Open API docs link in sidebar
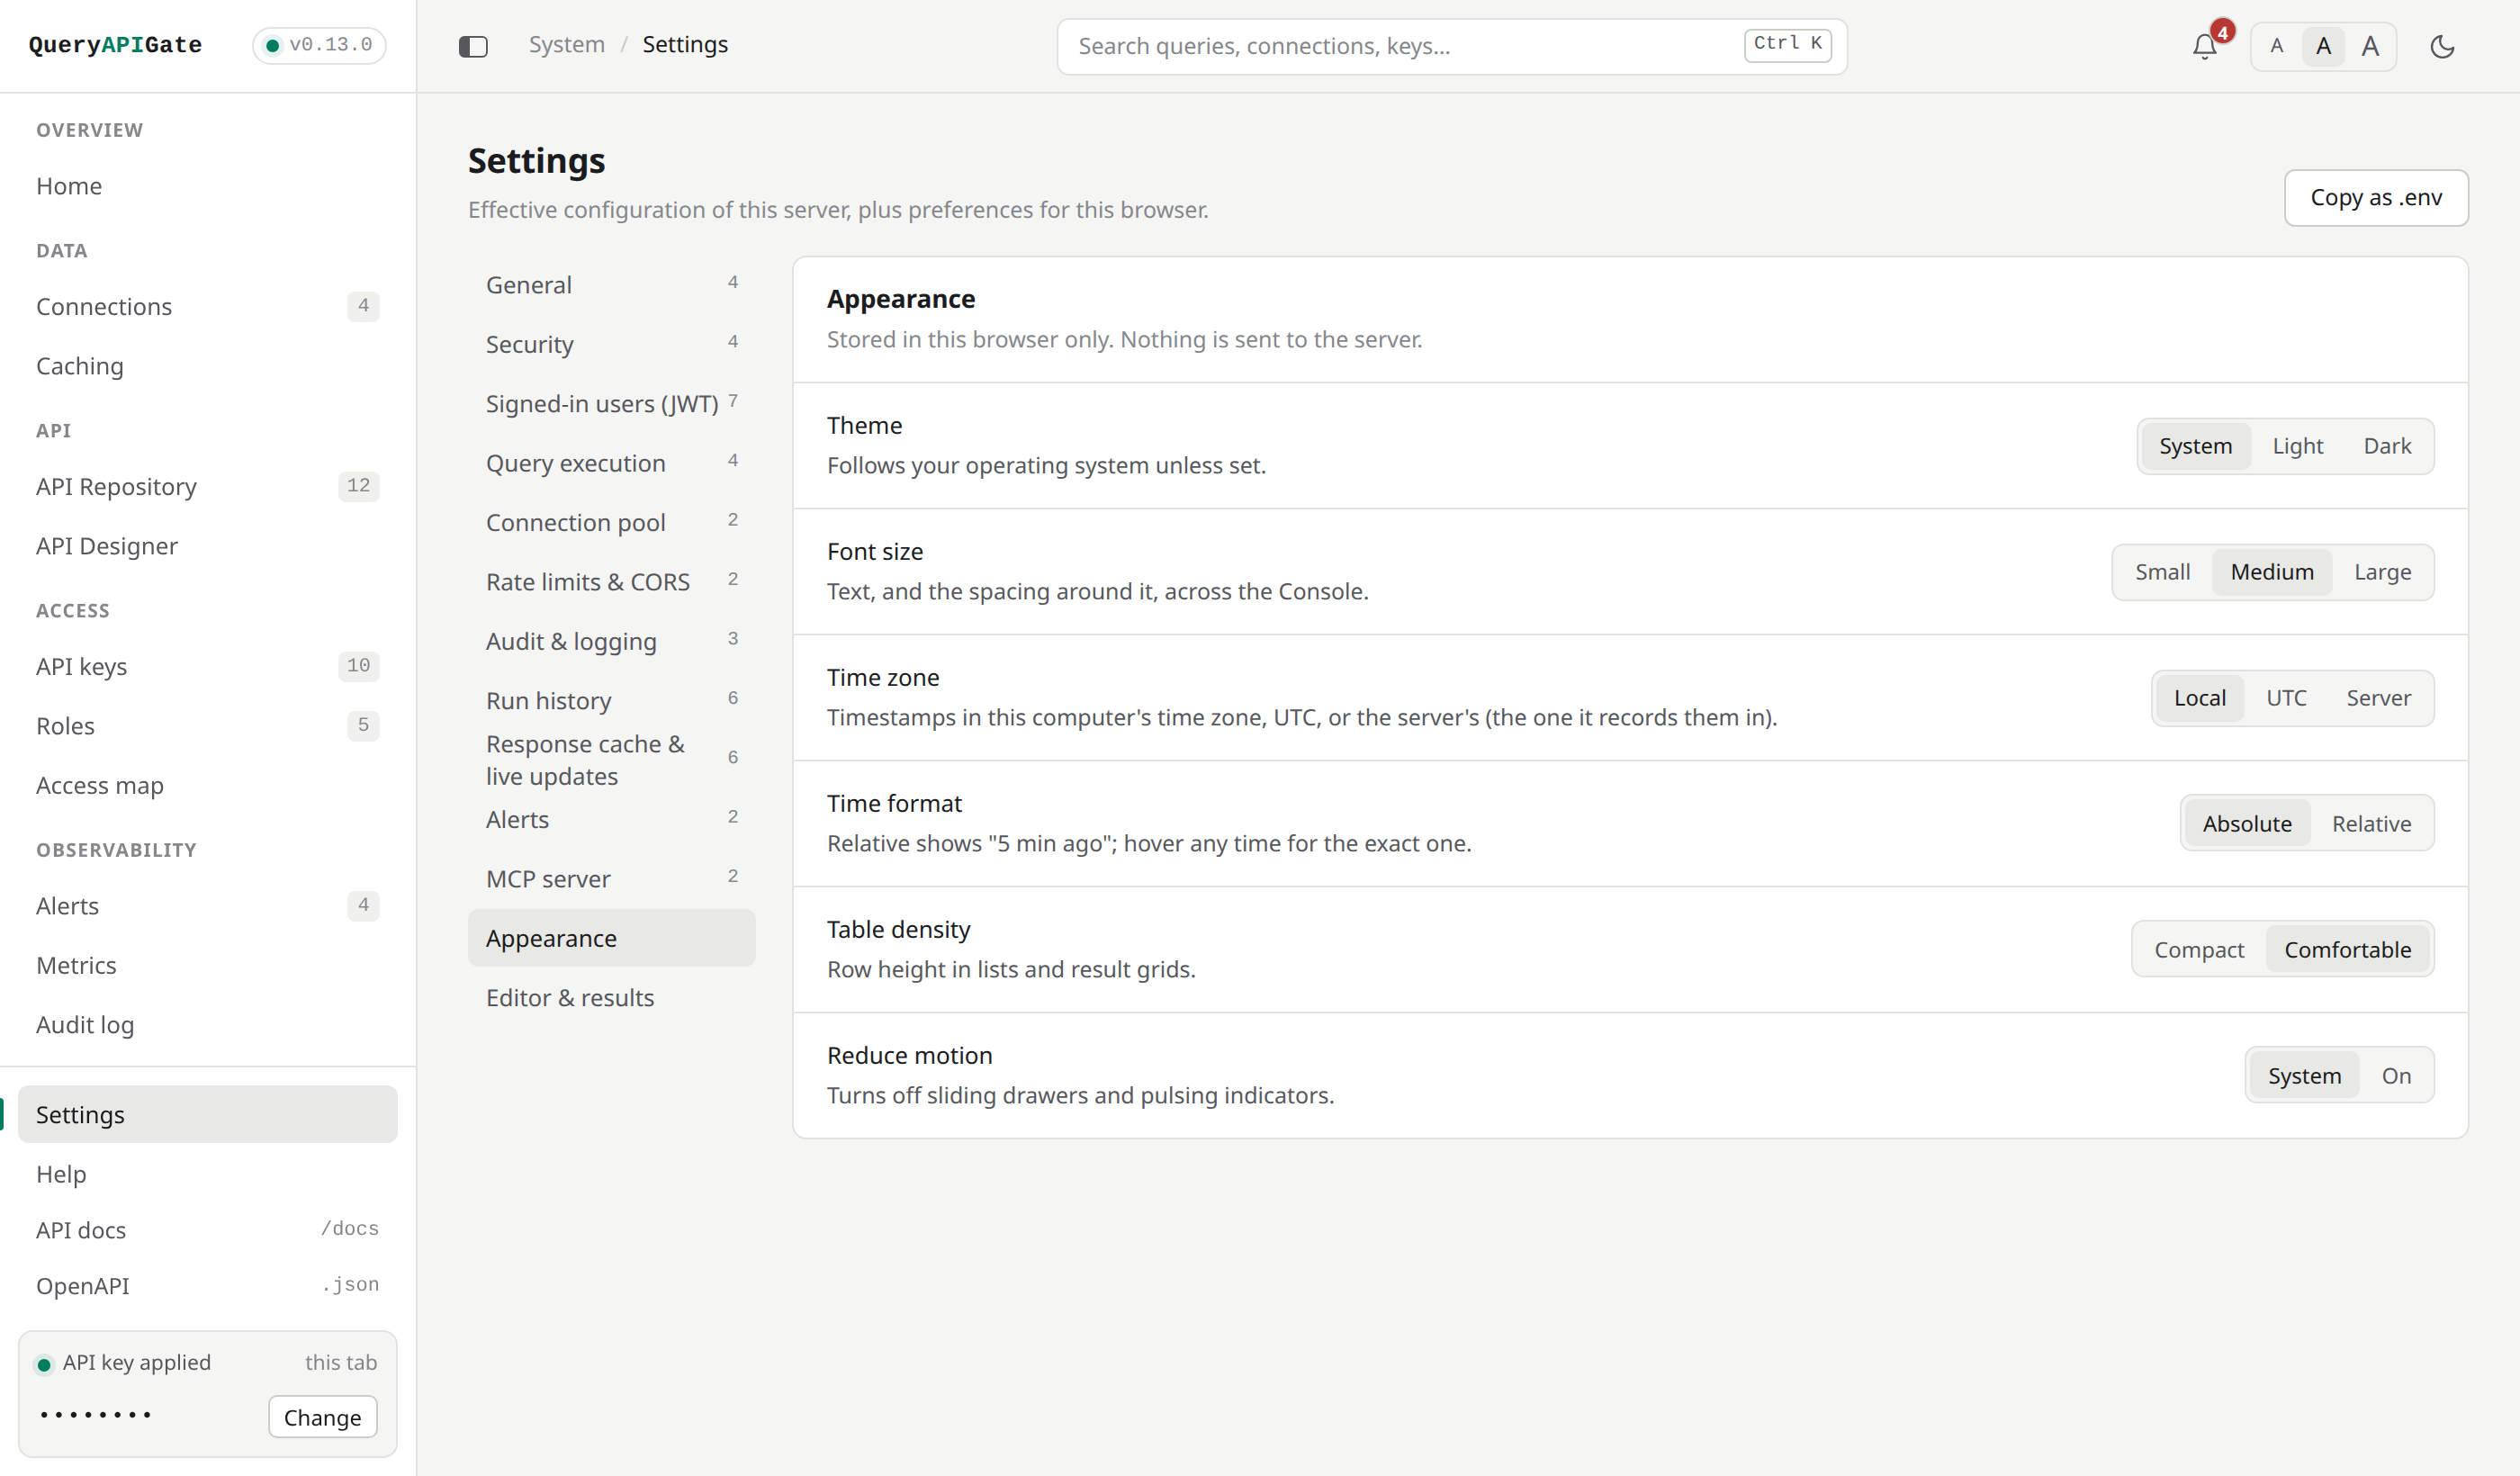This screenshot has height=1476, width=2520. tap(207, 1230)
